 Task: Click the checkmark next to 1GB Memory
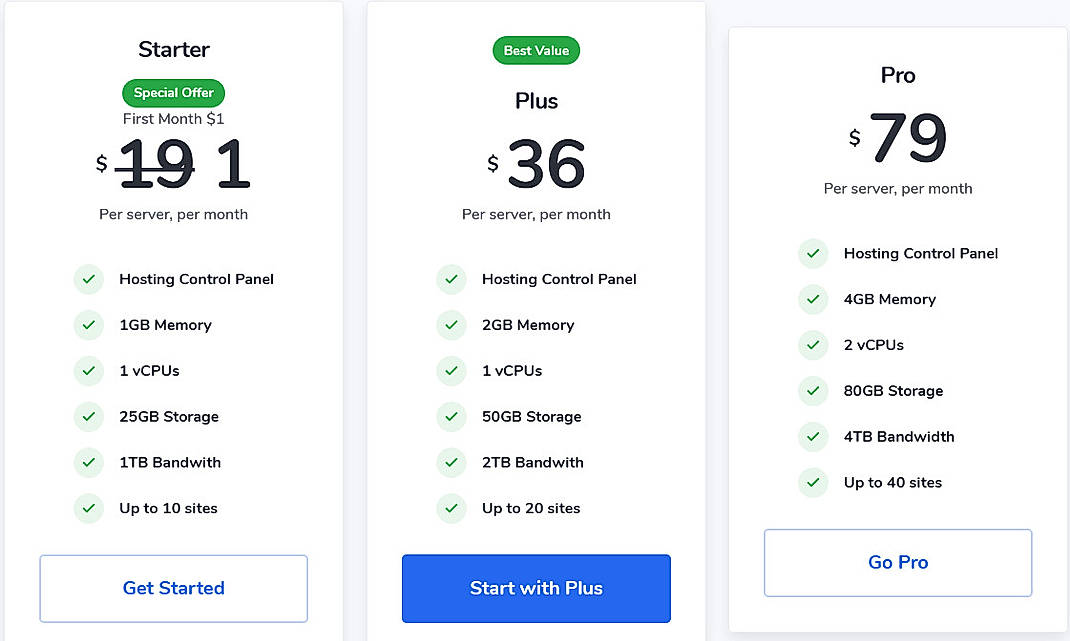tap(88, 325)
